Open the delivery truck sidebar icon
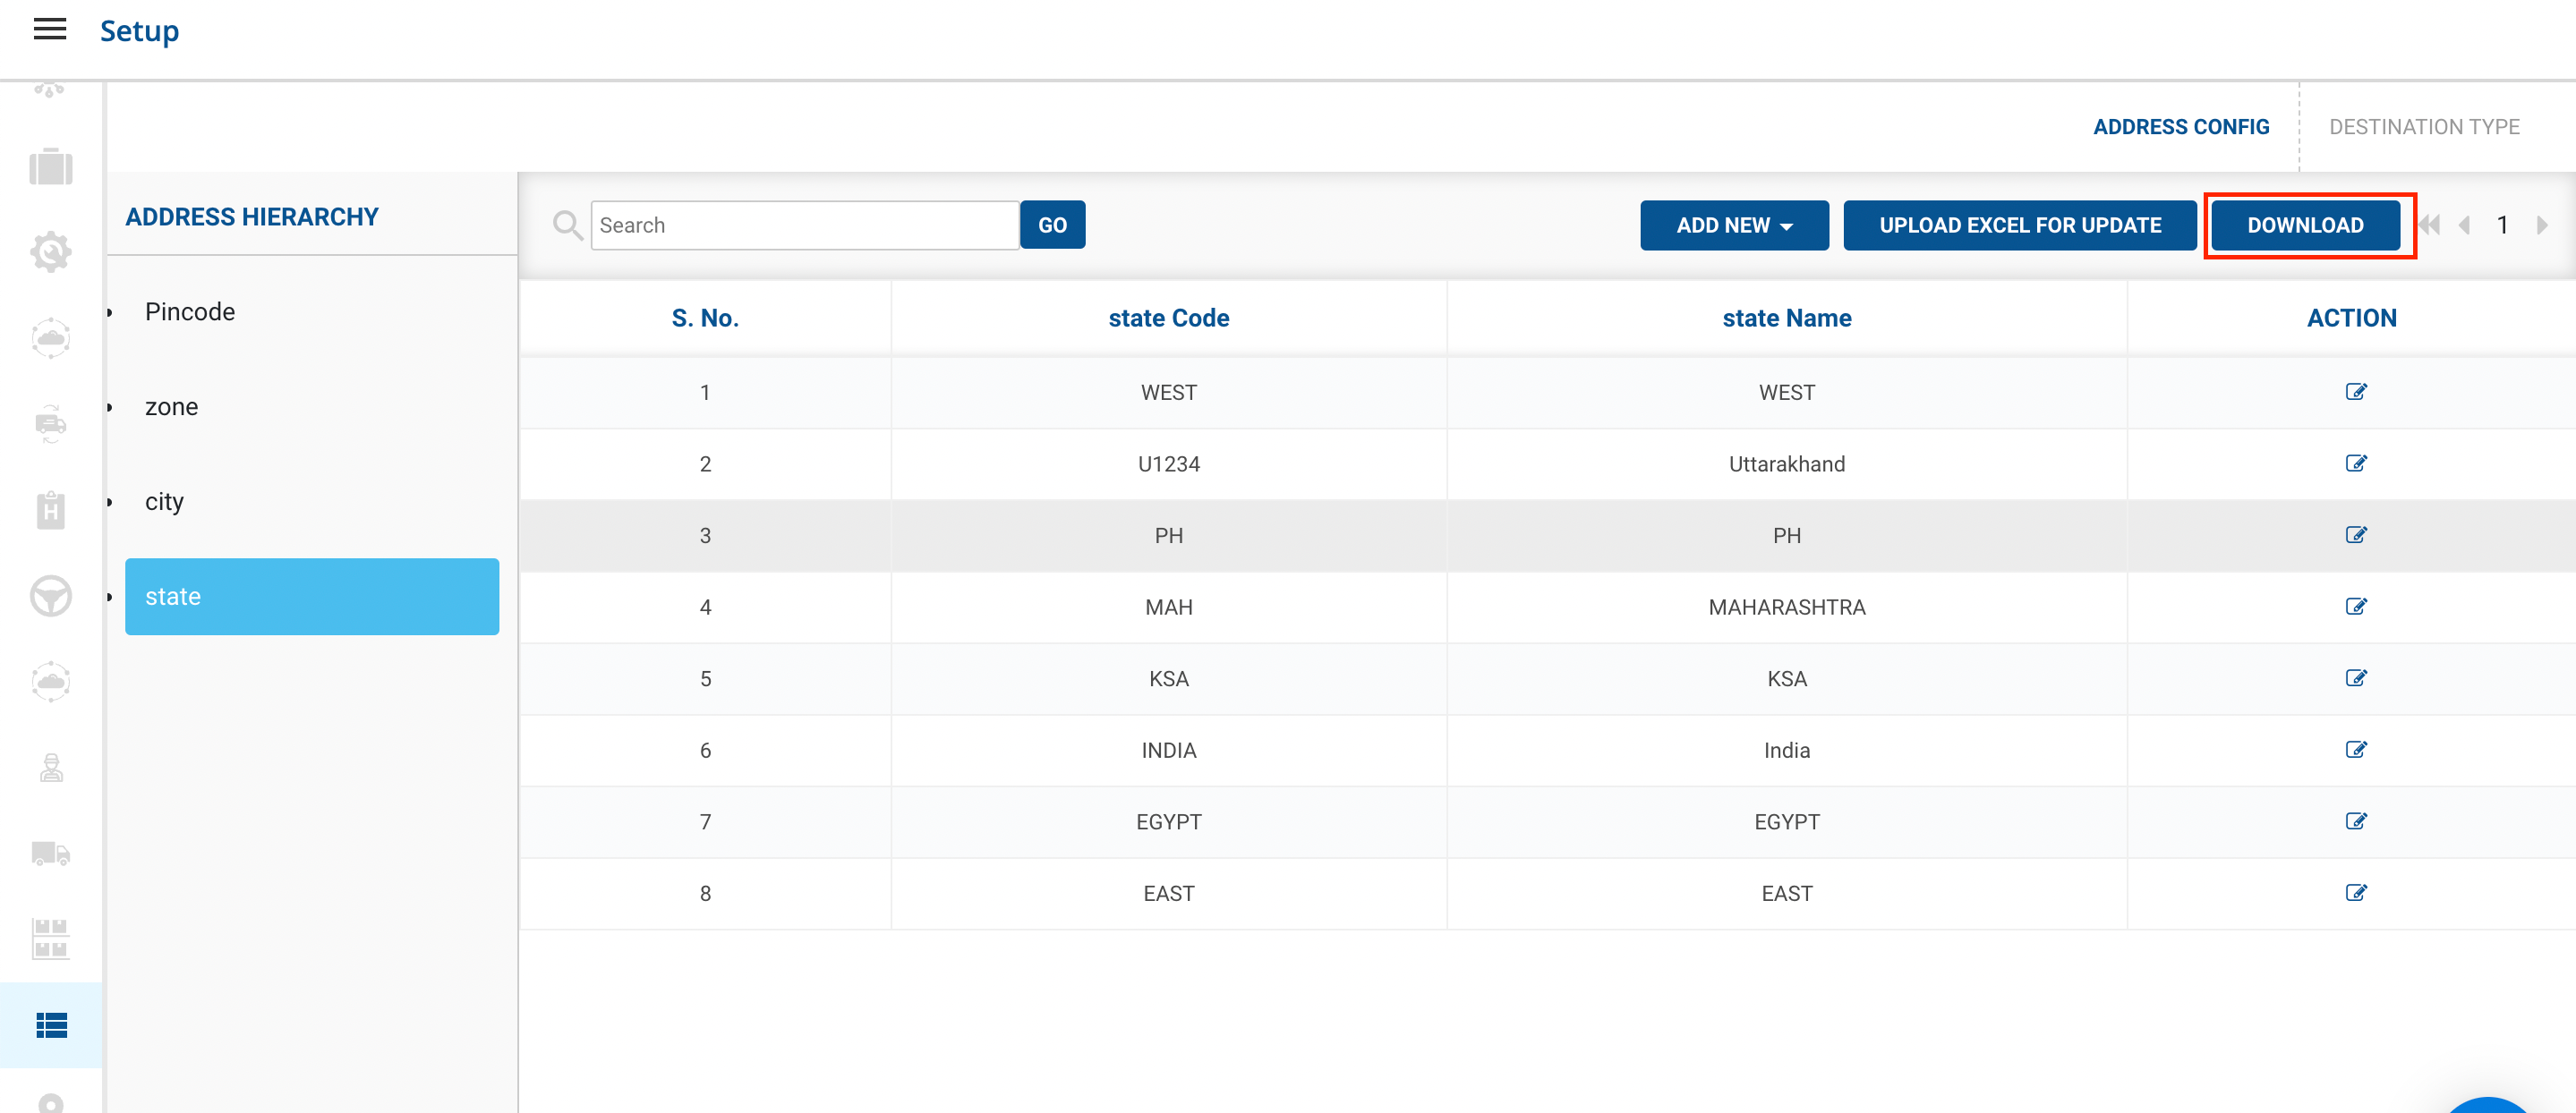Image resolution: width=2576 pixels, height=1113 pixels. tap(50, 853)
